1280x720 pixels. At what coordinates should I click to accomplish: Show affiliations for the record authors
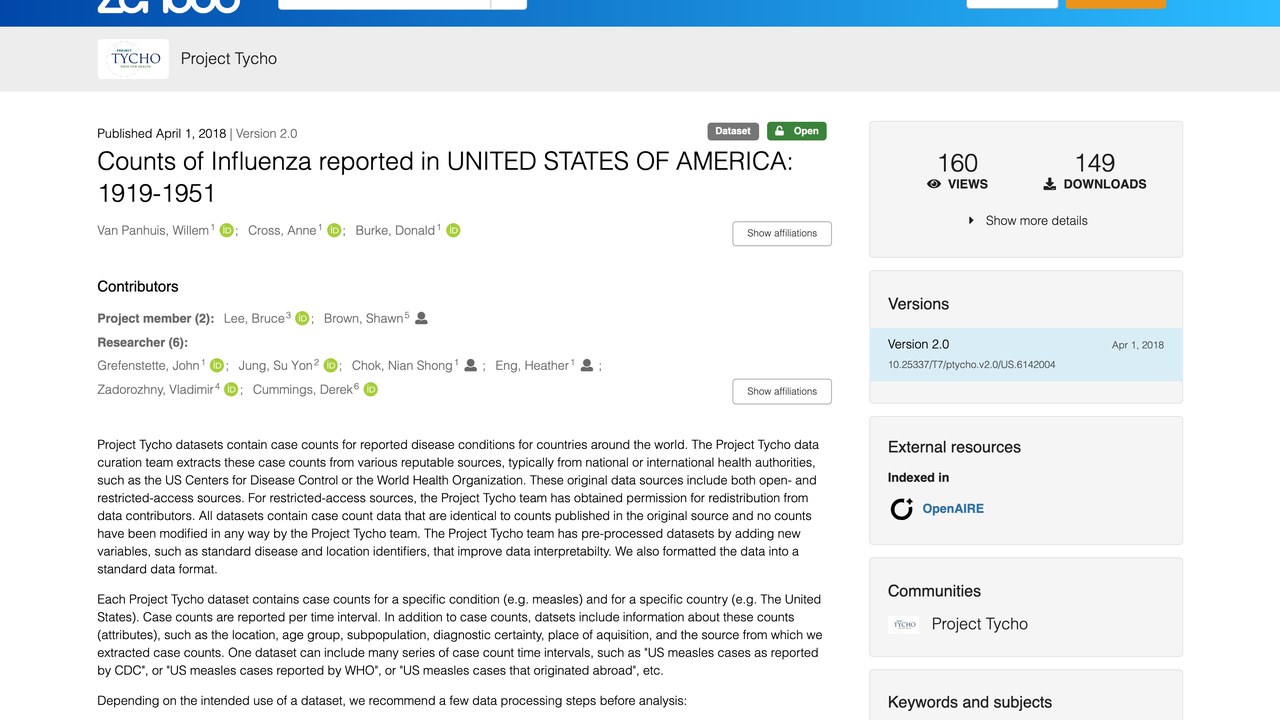782,233
